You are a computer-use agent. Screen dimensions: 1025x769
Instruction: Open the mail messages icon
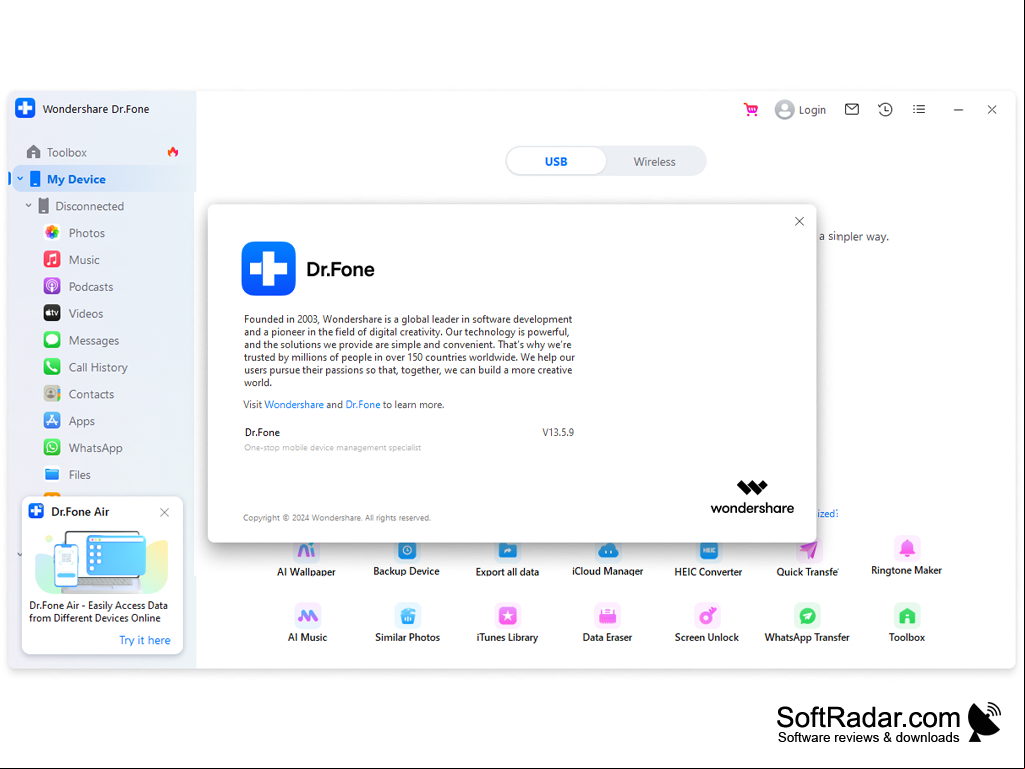pyautogui.click(x=851, y=109)
